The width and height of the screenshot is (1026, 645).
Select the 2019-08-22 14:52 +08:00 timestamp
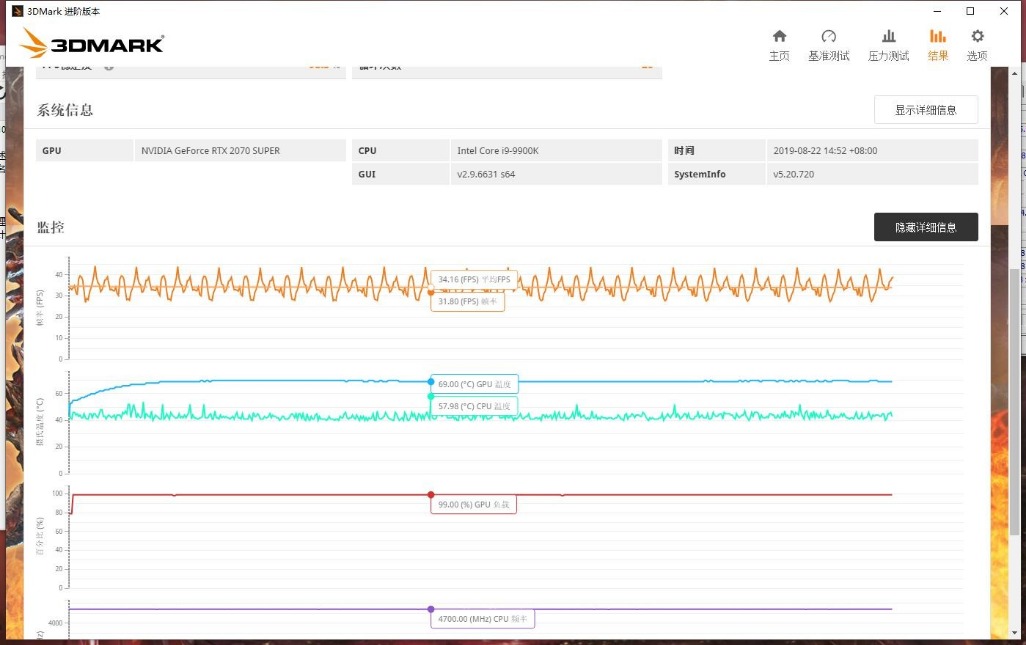[x=825, y=150]
